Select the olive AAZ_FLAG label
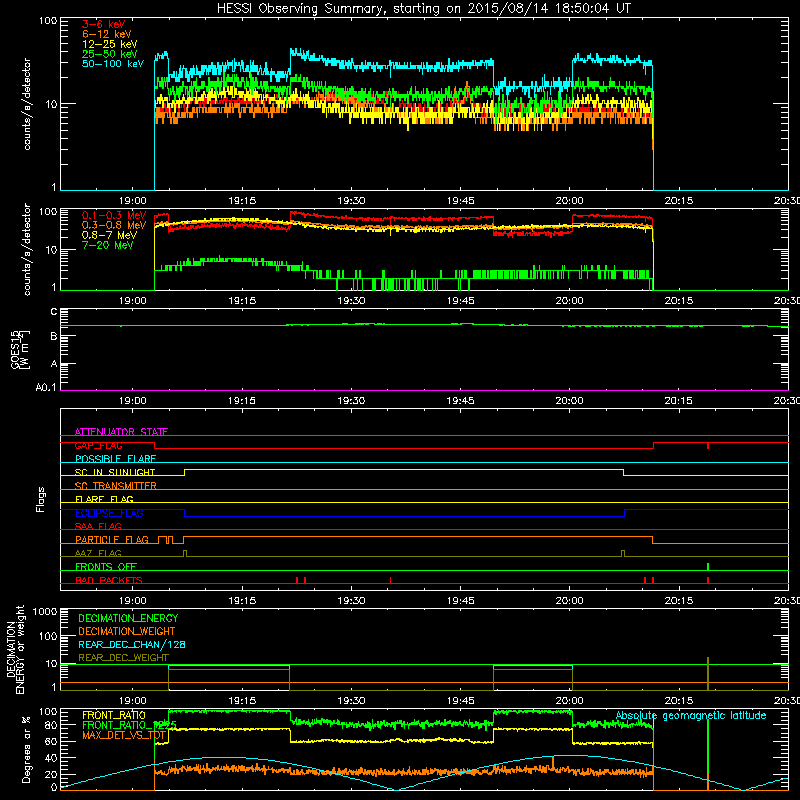Image resolution: width=800 pixels, height=800 pixels. pyautogui.click(x=98, y=553)
